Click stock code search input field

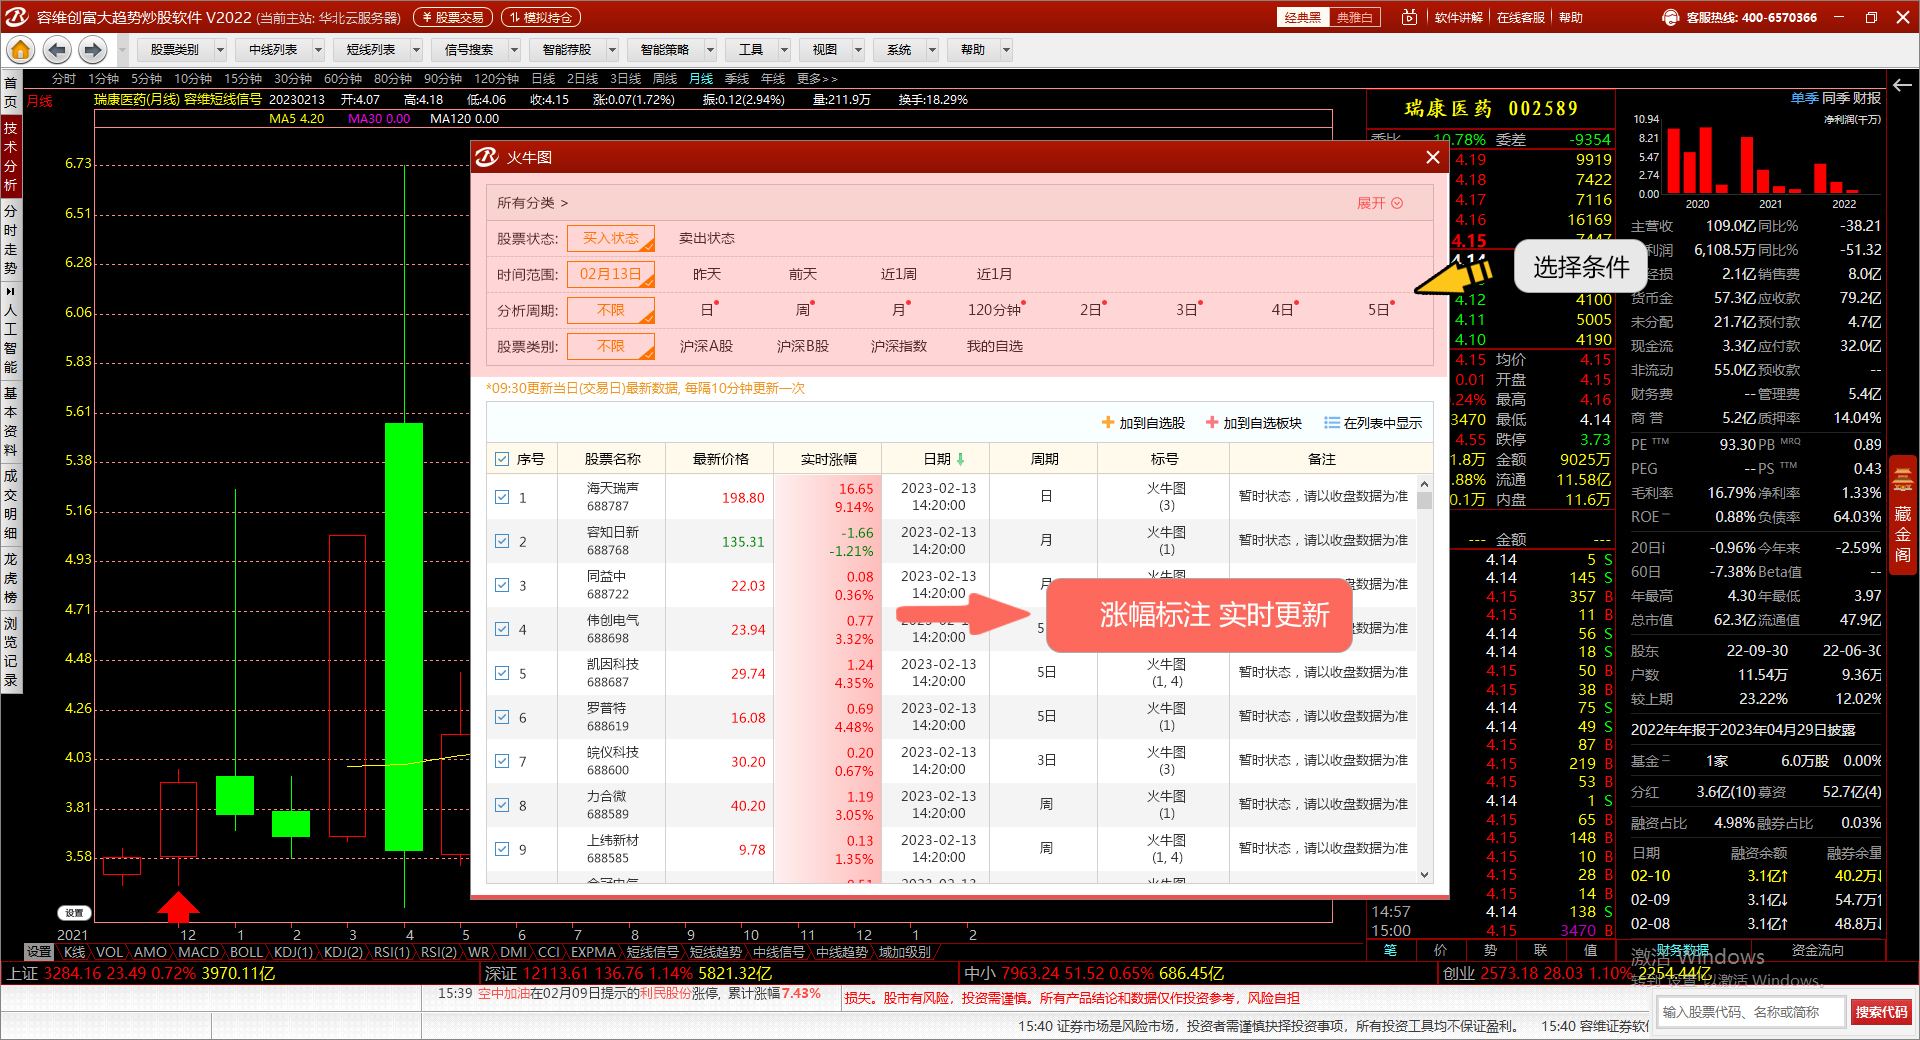tap(1751, 1012)
